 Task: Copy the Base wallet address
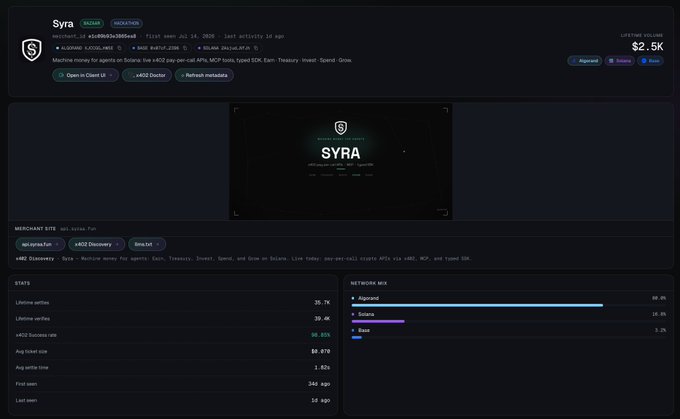(185, 48)
